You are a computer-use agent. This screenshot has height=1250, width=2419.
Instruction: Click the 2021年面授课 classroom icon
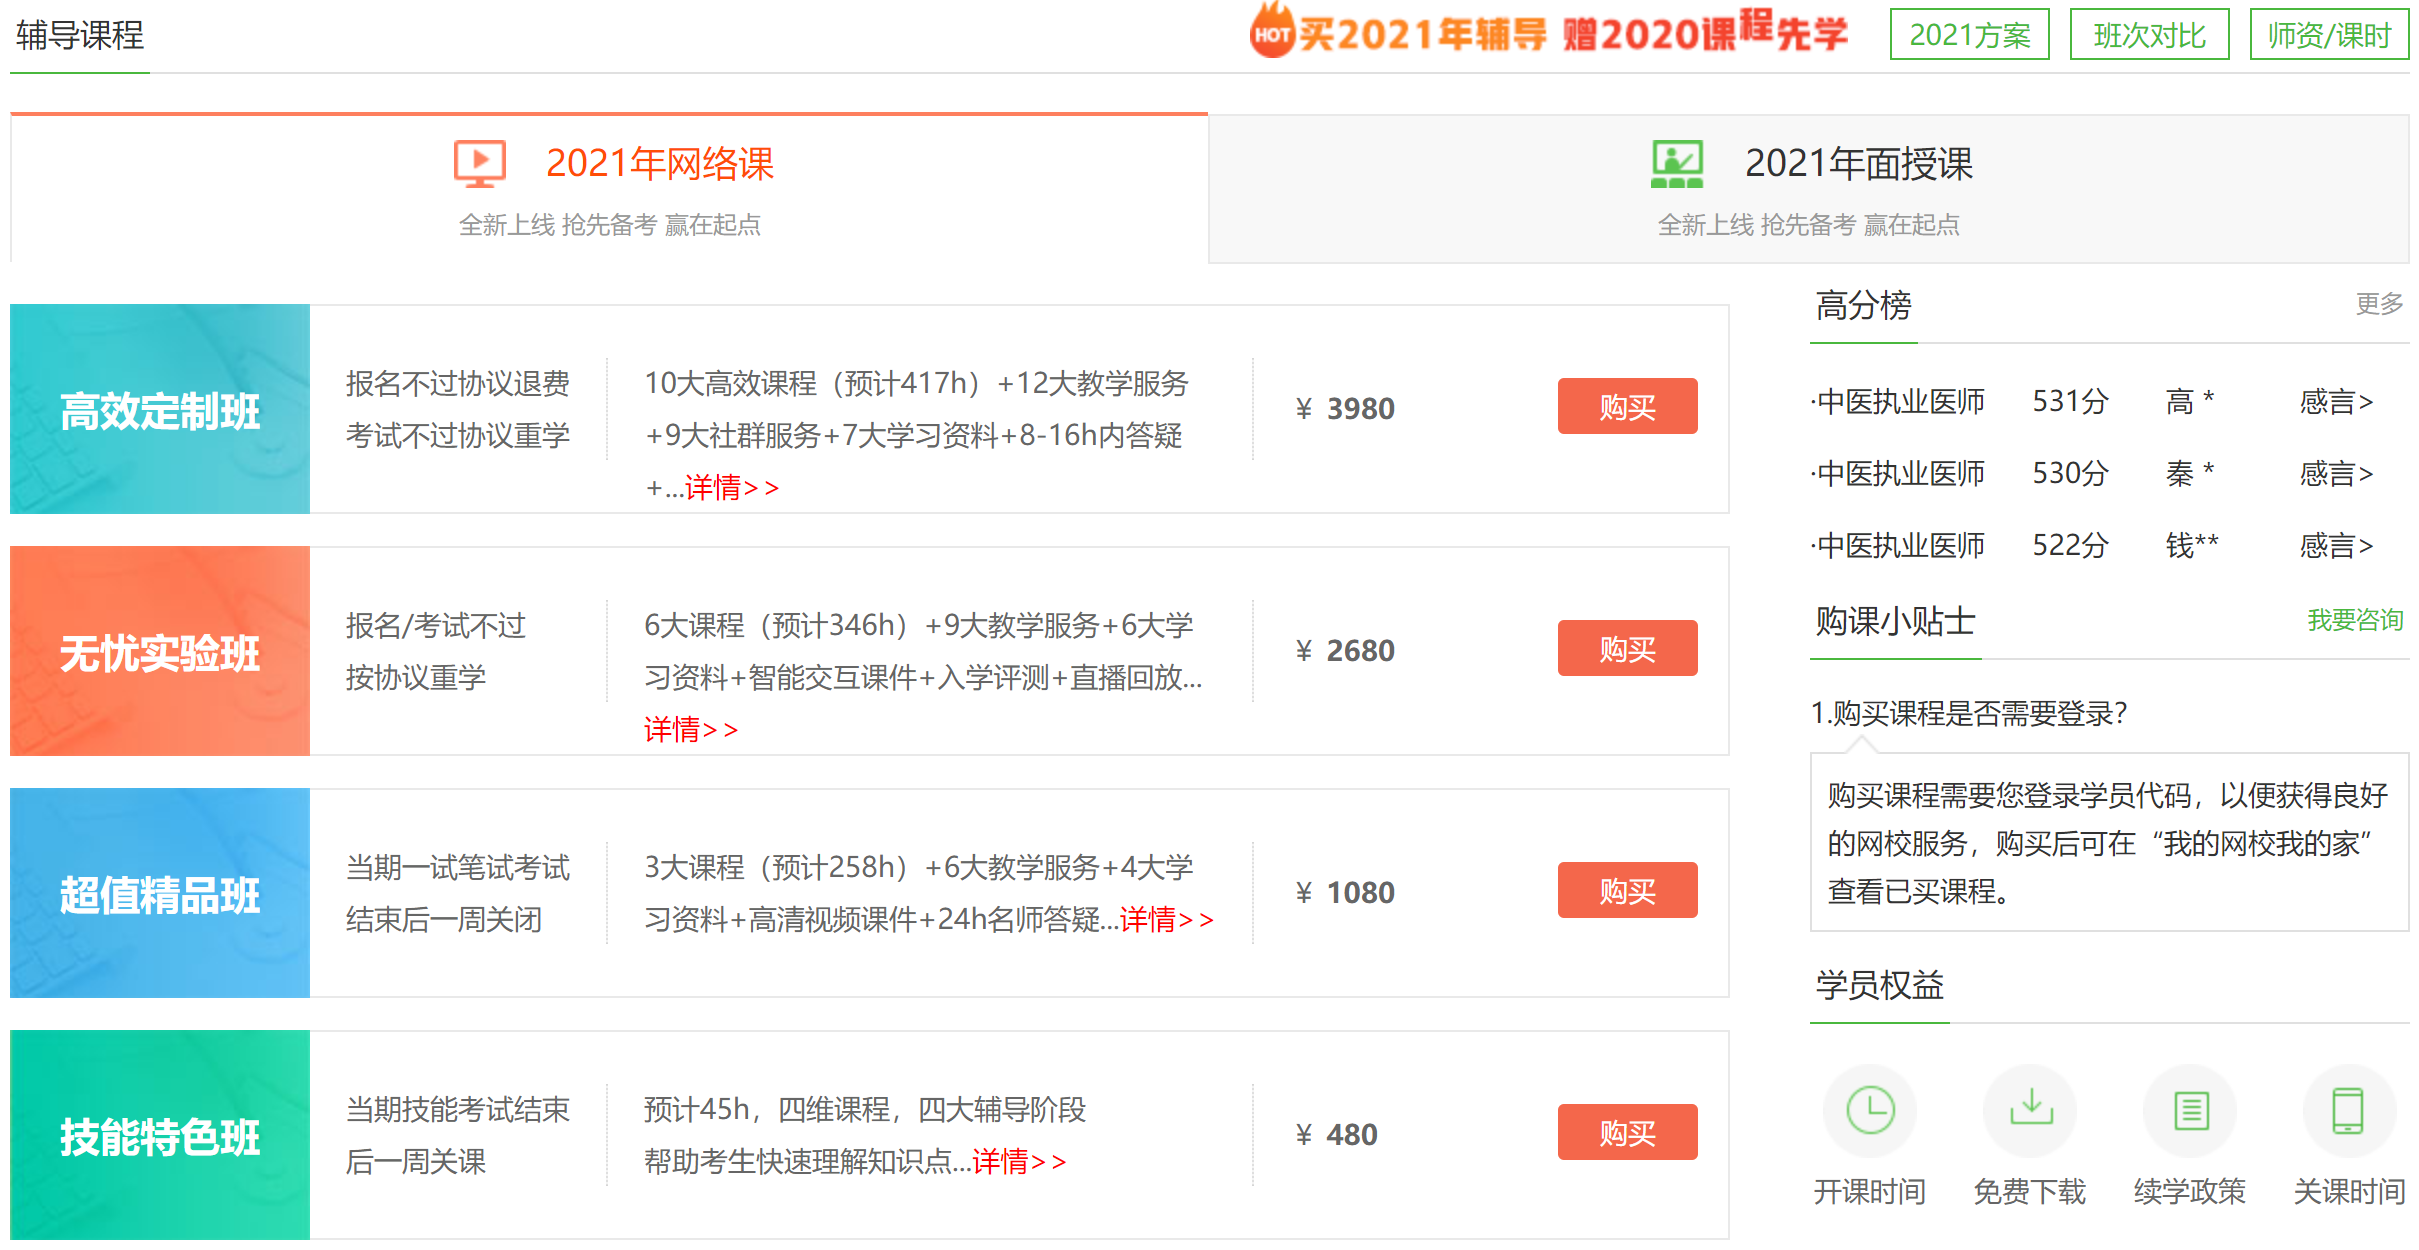click(x=1677, y=164)
